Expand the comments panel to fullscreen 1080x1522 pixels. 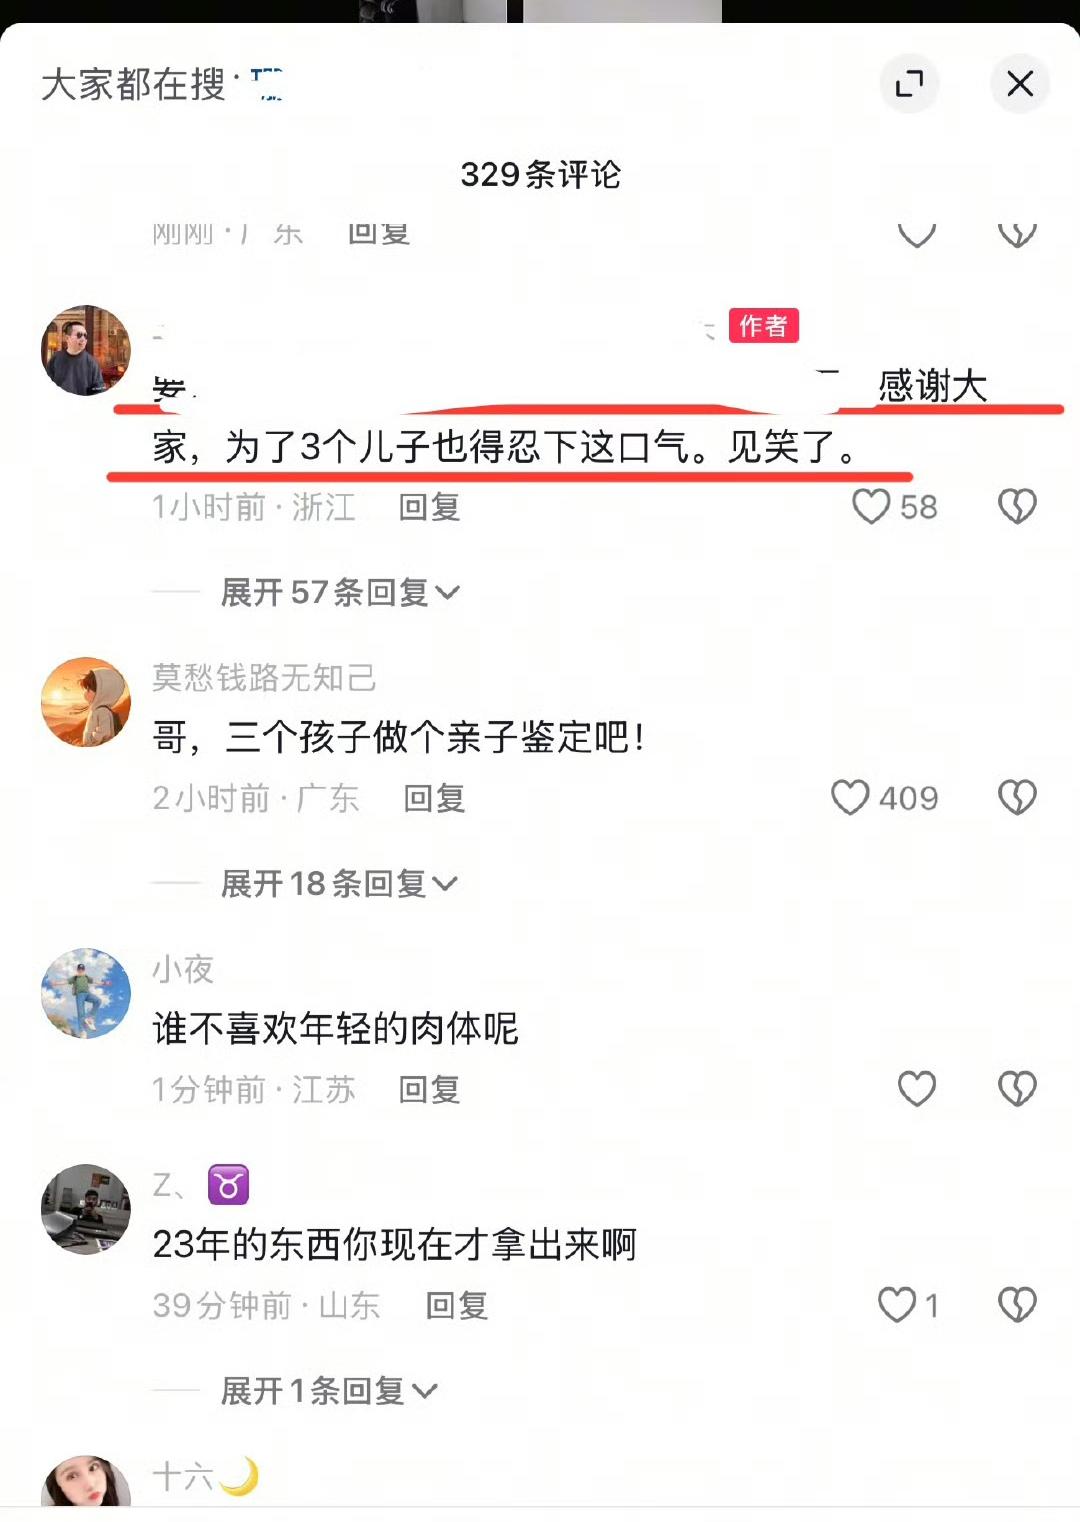point(909,83)
